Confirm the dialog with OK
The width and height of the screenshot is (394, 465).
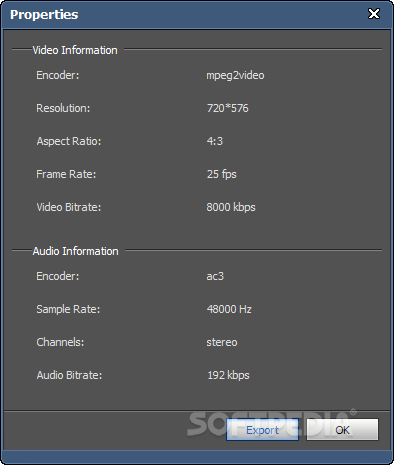click(342, 430)
